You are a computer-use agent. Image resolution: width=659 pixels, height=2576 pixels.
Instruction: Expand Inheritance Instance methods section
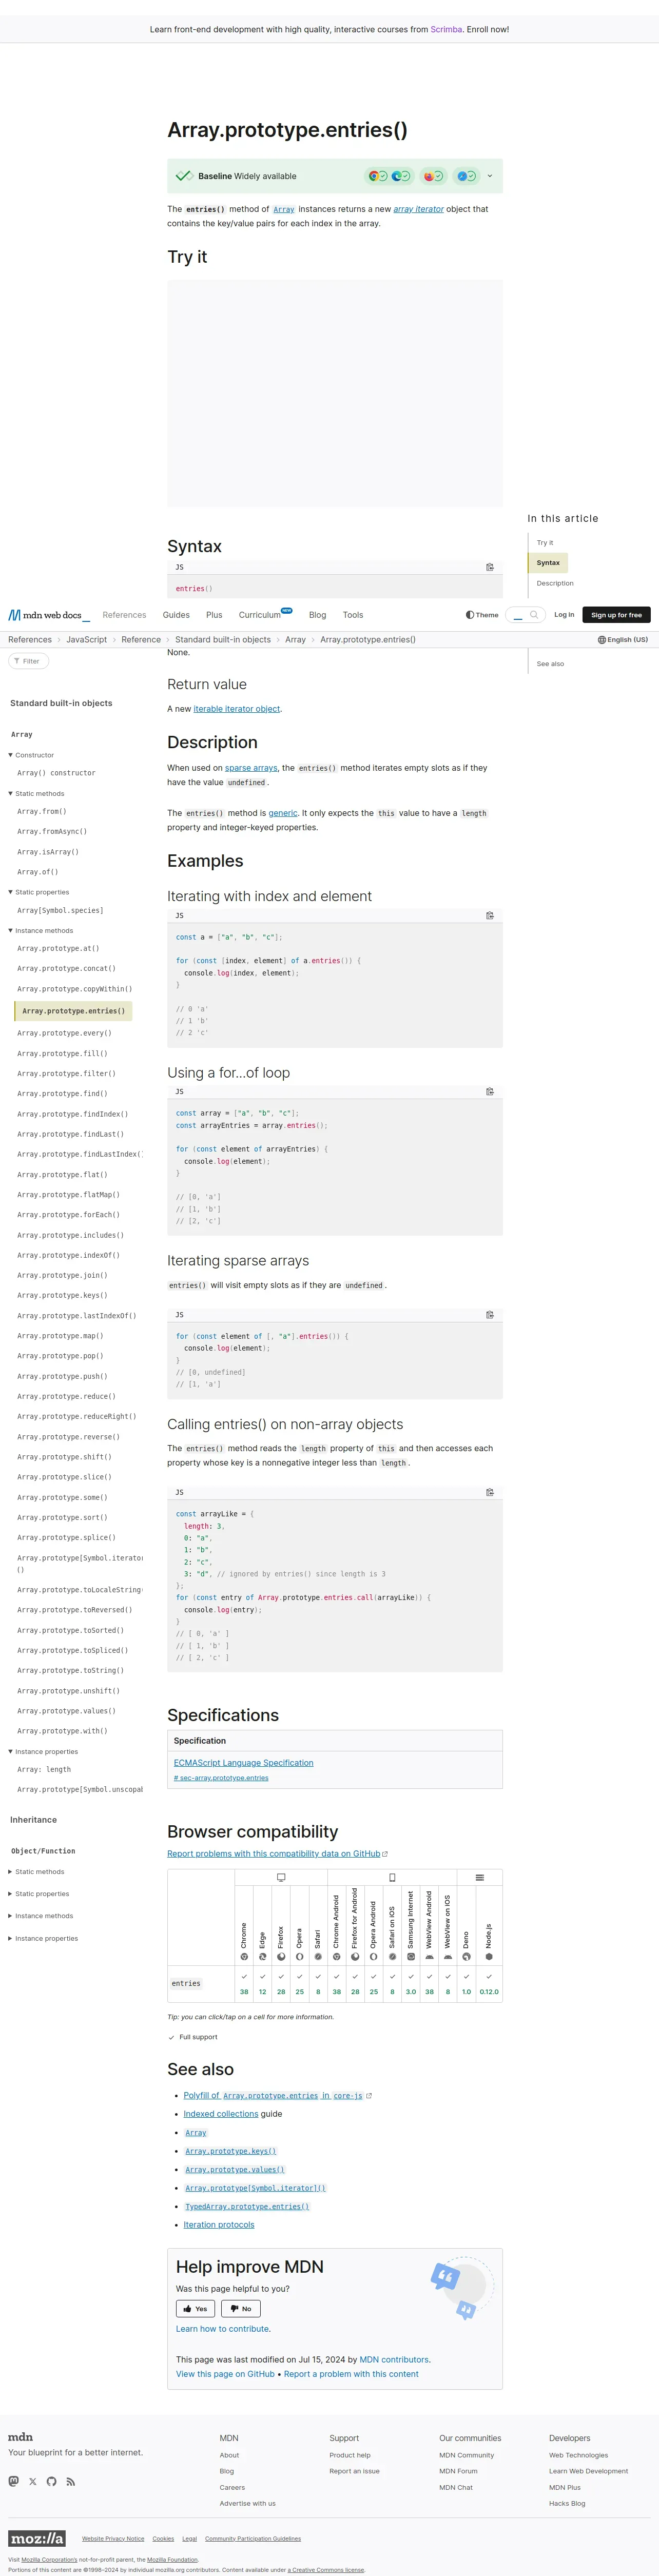[41, 1916]
